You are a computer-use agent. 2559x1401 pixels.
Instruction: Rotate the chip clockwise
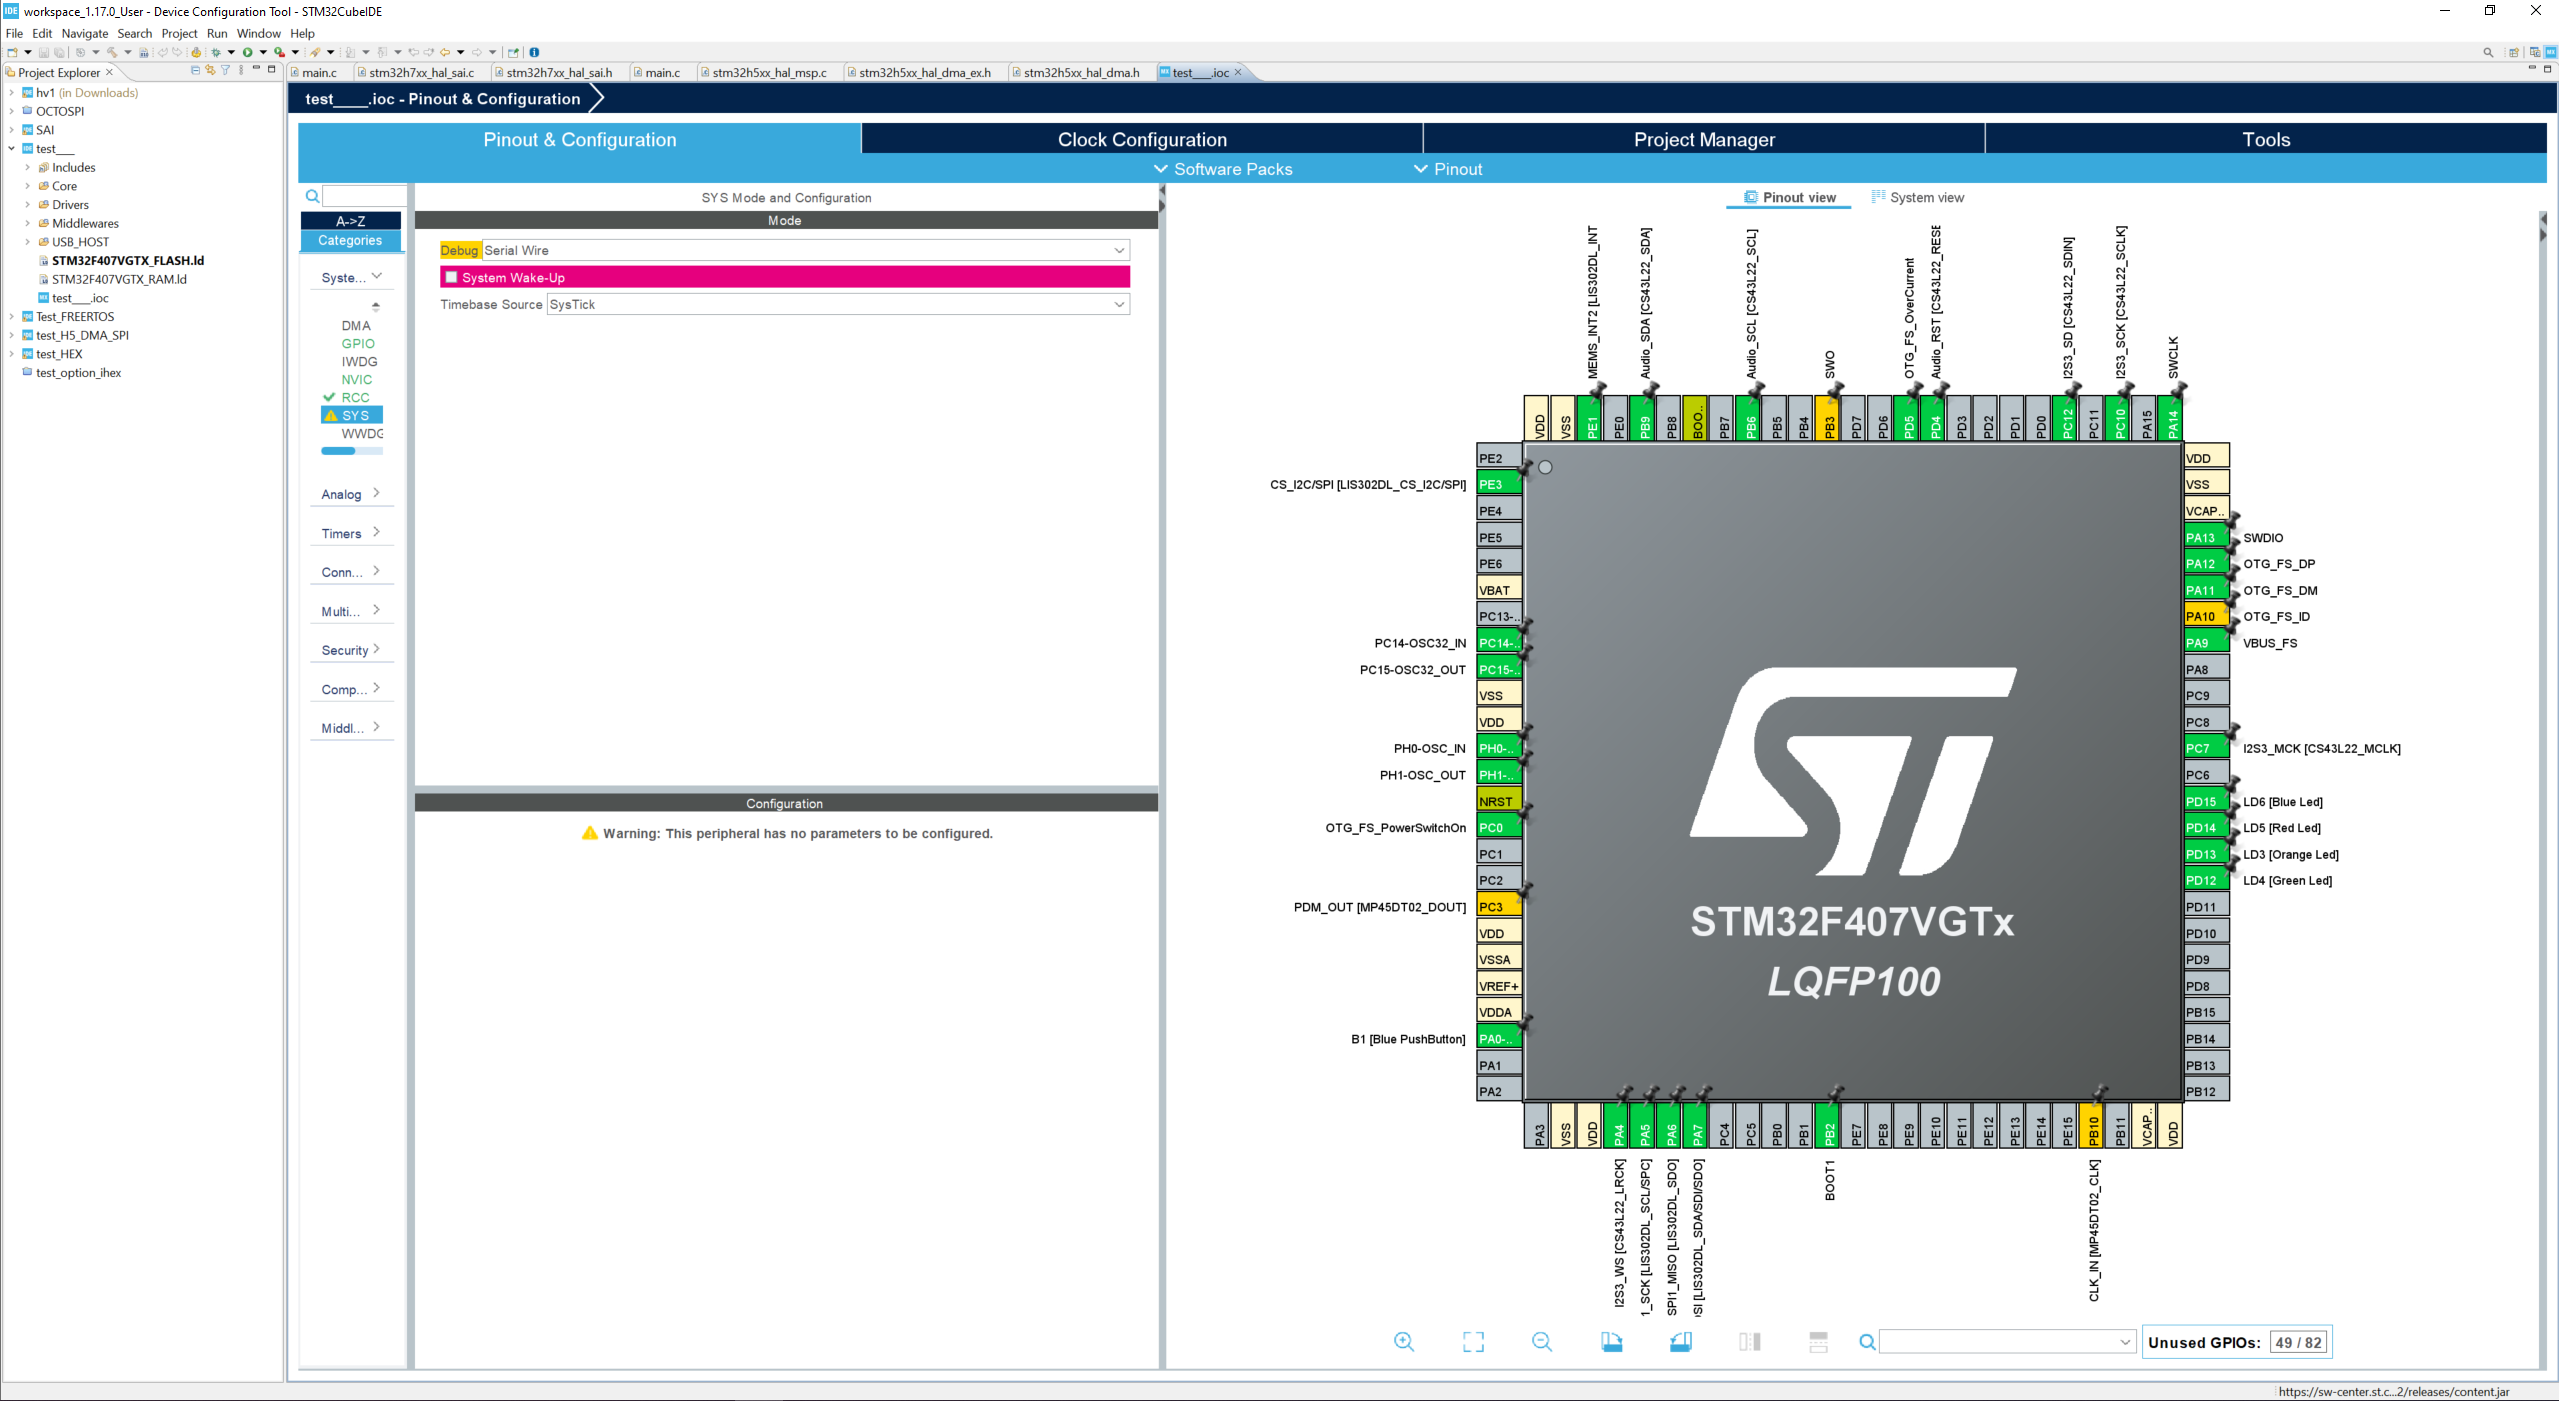(1613, 1342)
